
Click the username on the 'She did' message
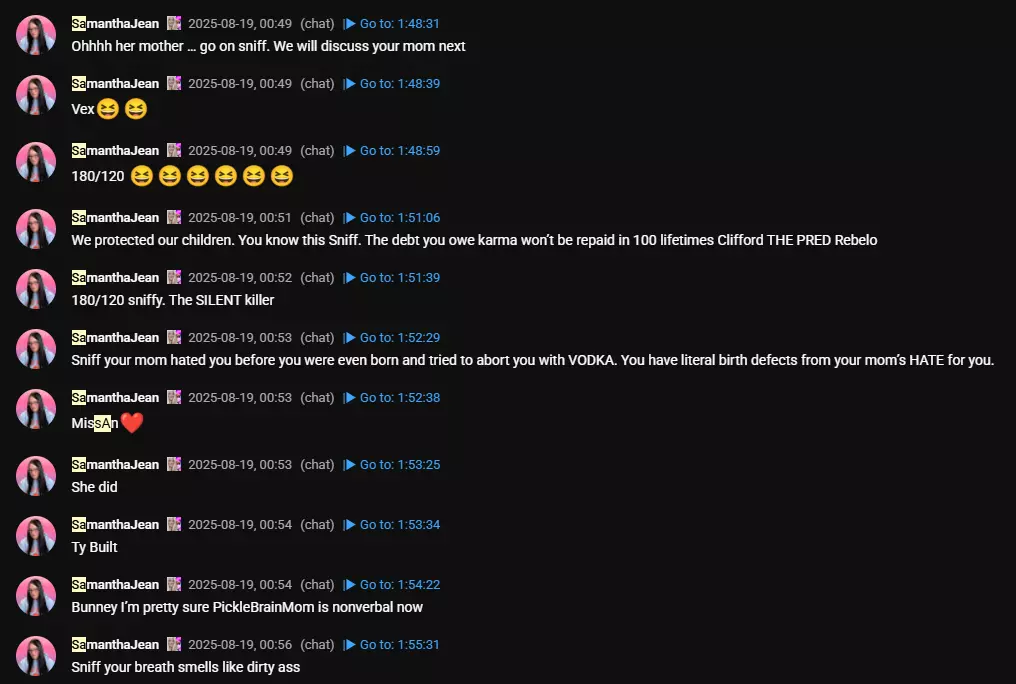pos(115,464)
